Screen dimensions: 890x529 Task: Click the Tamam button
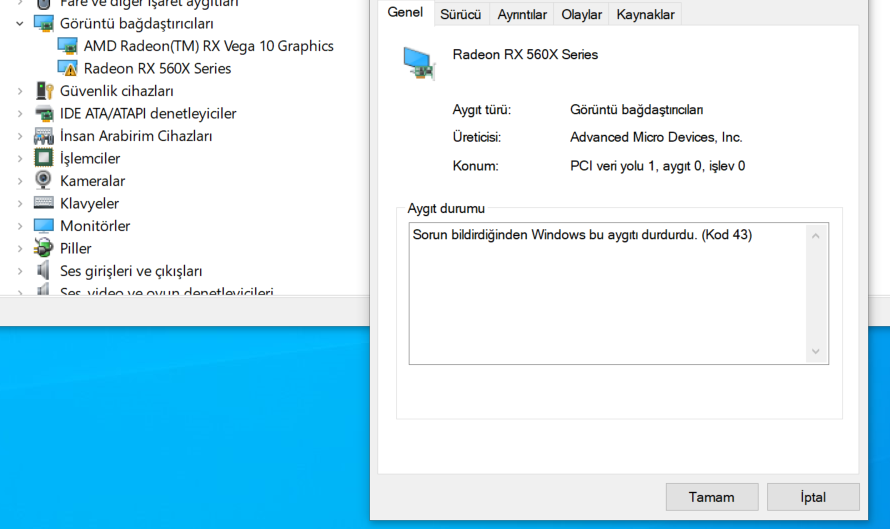pyautogui.click(x=712, y=497)
